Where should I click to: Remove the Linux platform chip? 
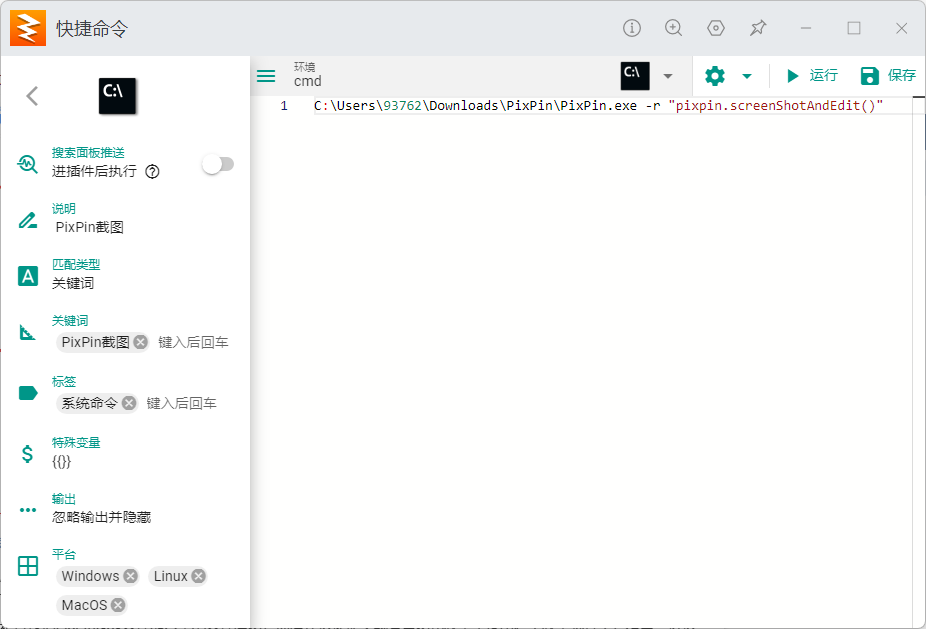tap(199, 576)
